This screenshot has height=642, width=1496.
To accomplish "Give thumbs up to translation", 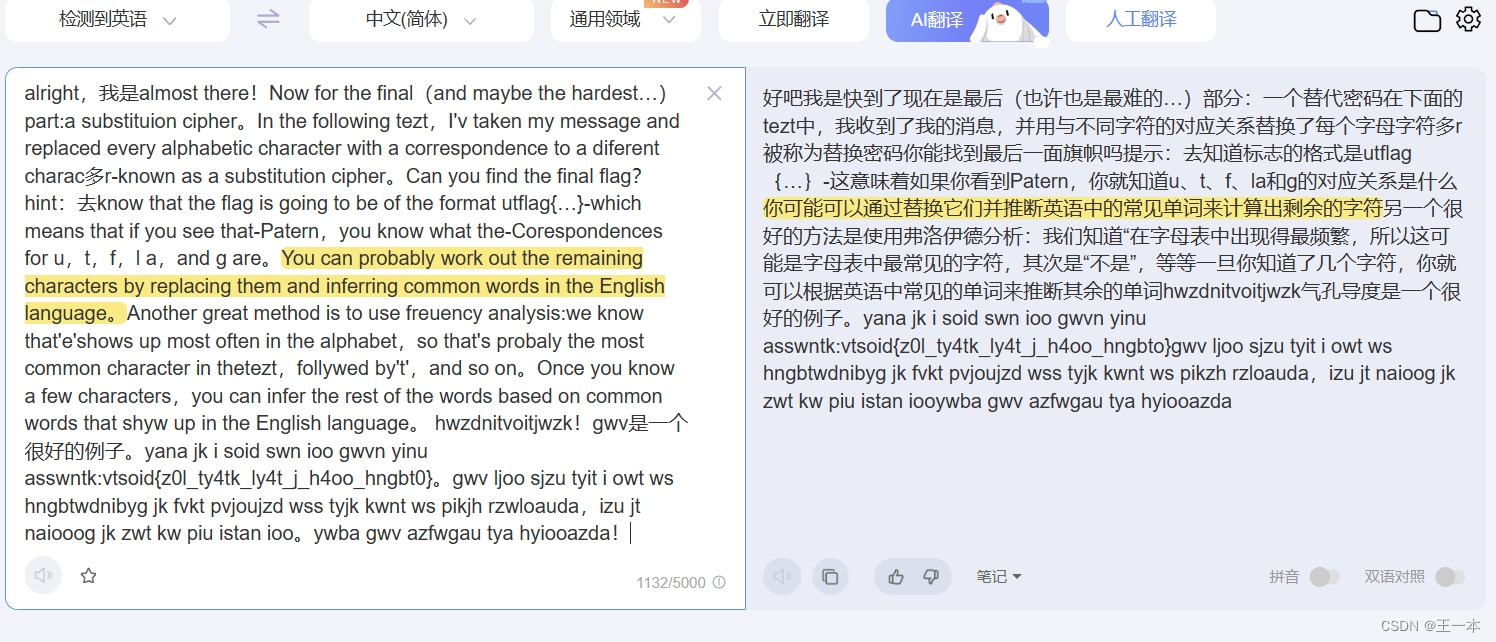I will click(896, 576).
